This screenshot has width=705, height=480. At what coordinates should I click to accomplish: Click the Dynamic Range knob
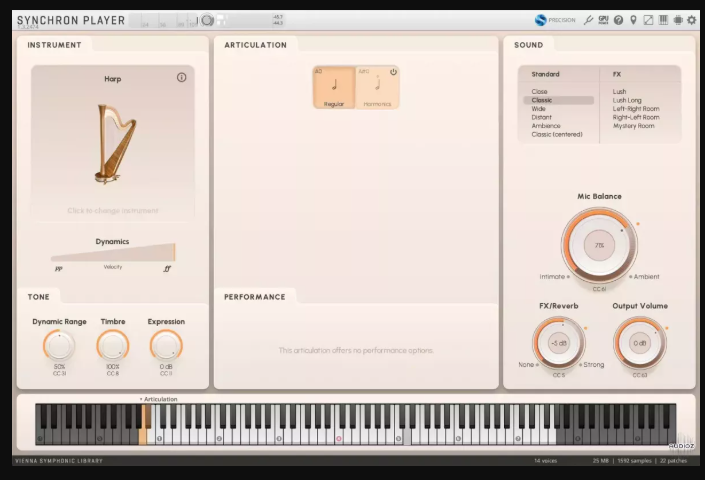(x=59, y=345)
